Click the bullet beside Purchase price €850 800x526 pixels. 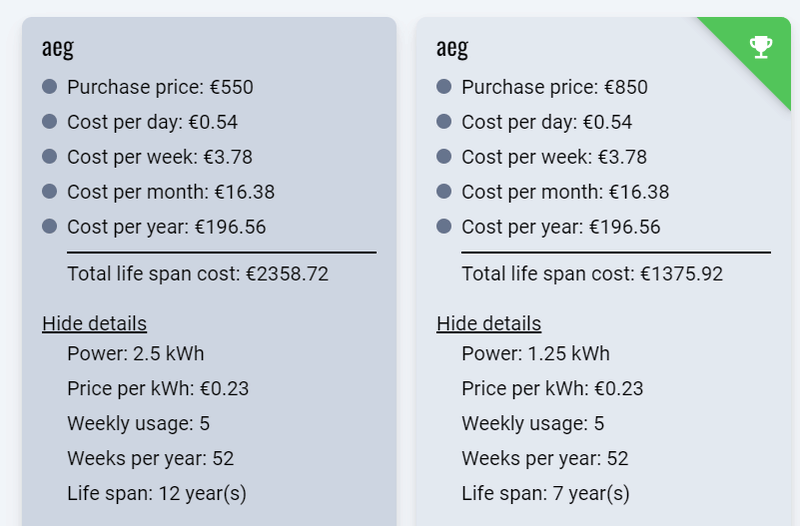pos(444,87)
